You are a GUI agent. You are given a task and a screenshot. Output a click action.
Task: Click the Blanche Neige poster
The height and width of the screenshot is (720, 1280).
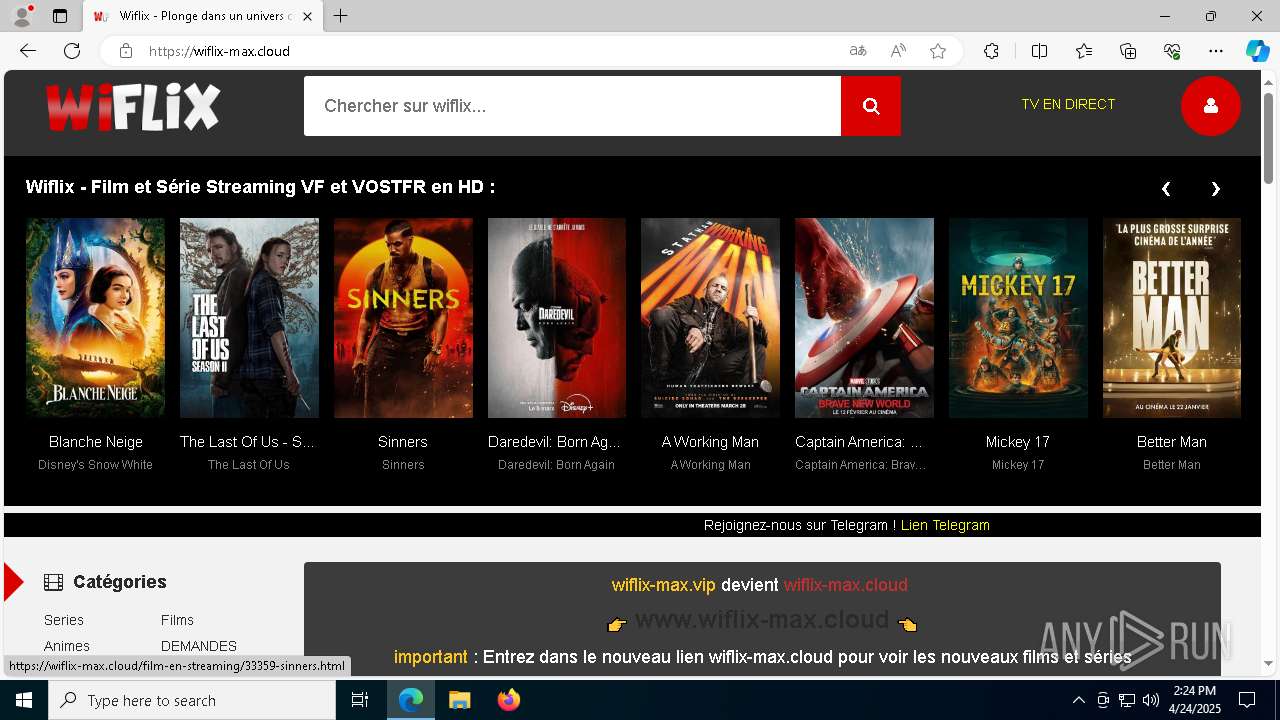[x=96, y=318]
